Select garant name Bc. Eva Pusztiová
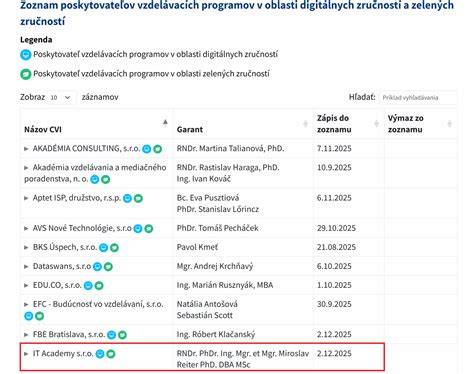 tap(208, 198)
